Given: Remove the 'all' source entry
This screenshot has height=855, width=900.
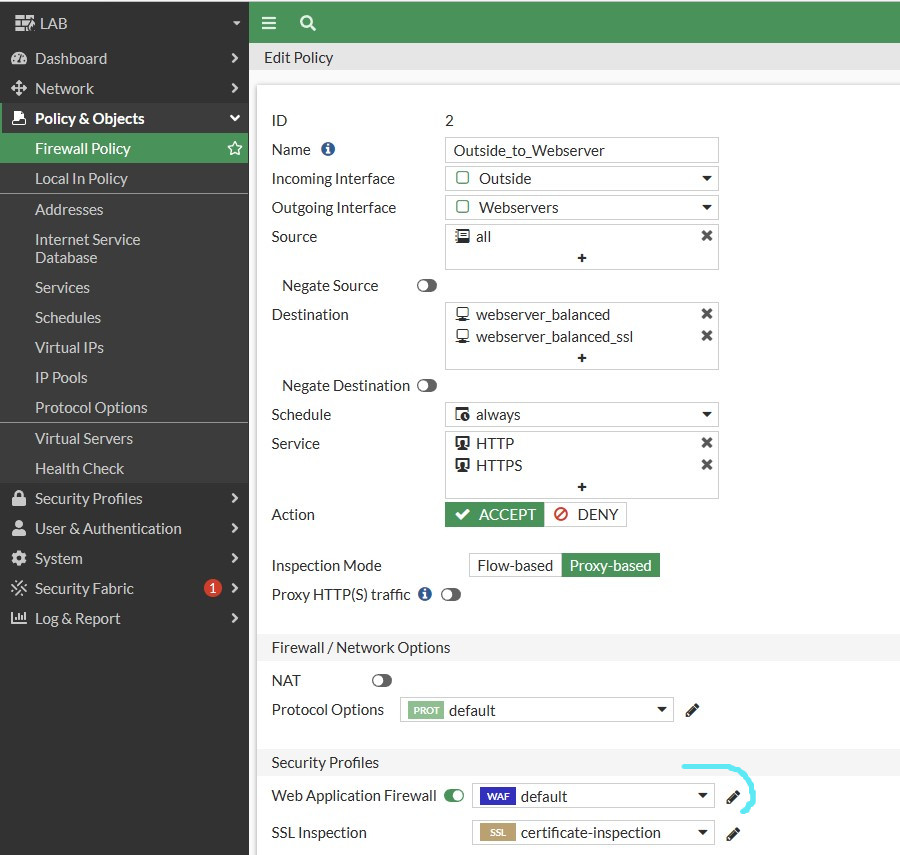Looking at the screenshot, I should (x=707, y=236).
